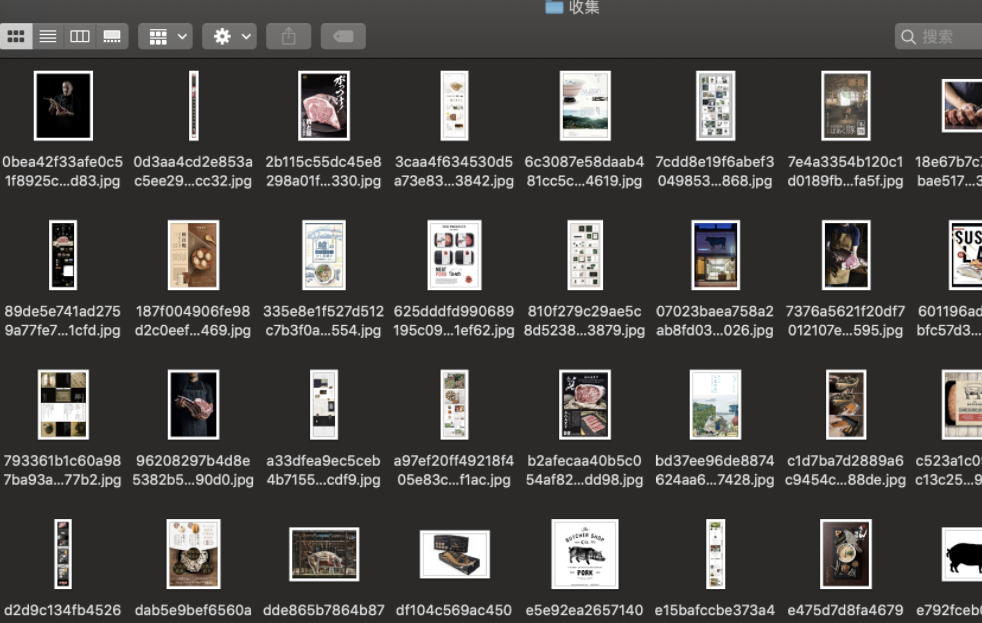Viewport: 982px width, 623px height.
Task: Switch to column view mode
Action: point(80,36)
